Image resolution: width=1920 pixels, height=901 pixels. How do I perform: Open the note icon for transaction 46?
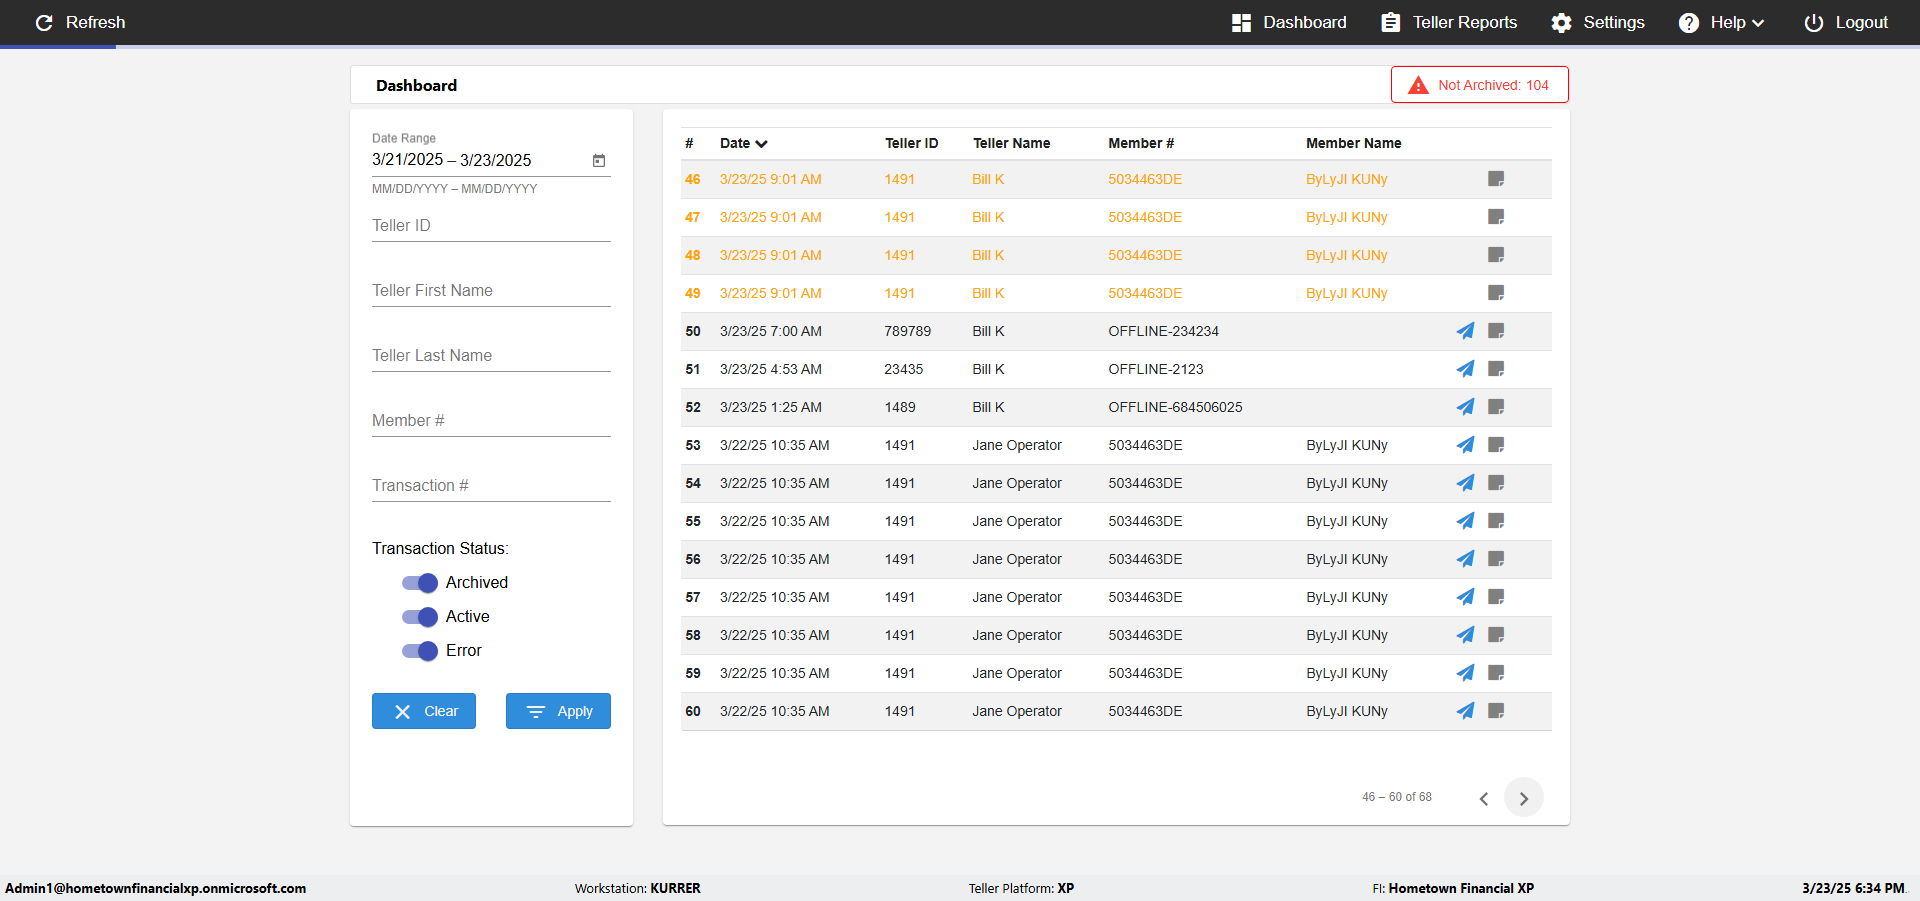[1496, 179]
